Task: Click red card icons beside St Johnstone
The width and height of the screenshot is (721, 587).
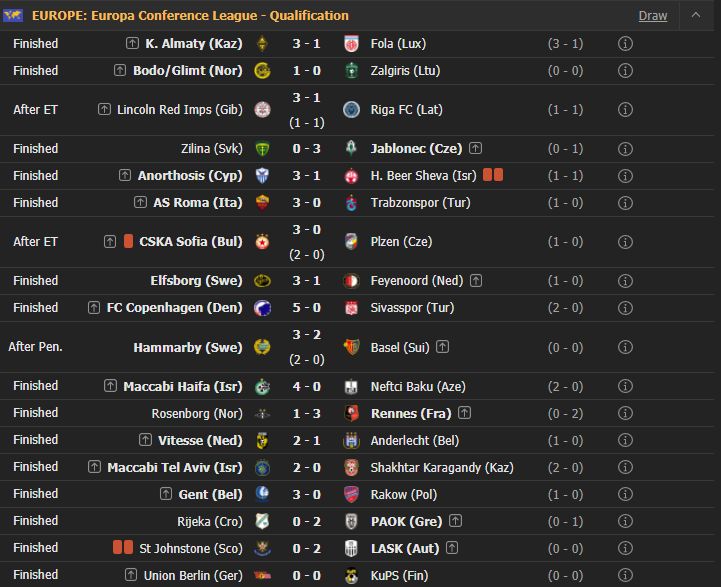Action: tap(123, 547)
